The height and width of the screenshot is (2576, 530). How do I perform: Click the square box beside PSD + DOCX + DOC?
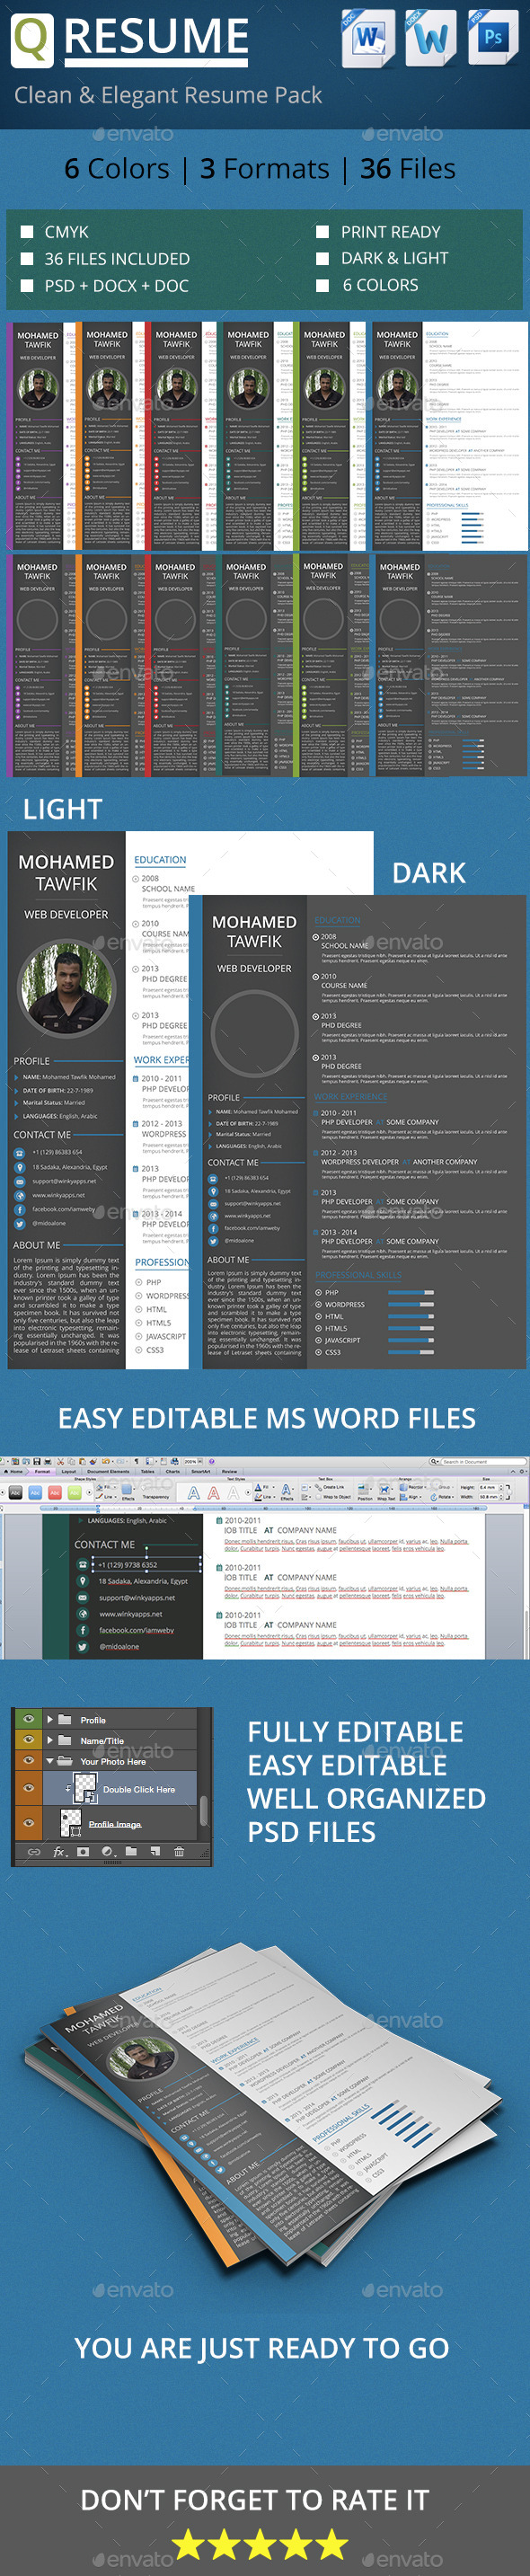[28, 286]
